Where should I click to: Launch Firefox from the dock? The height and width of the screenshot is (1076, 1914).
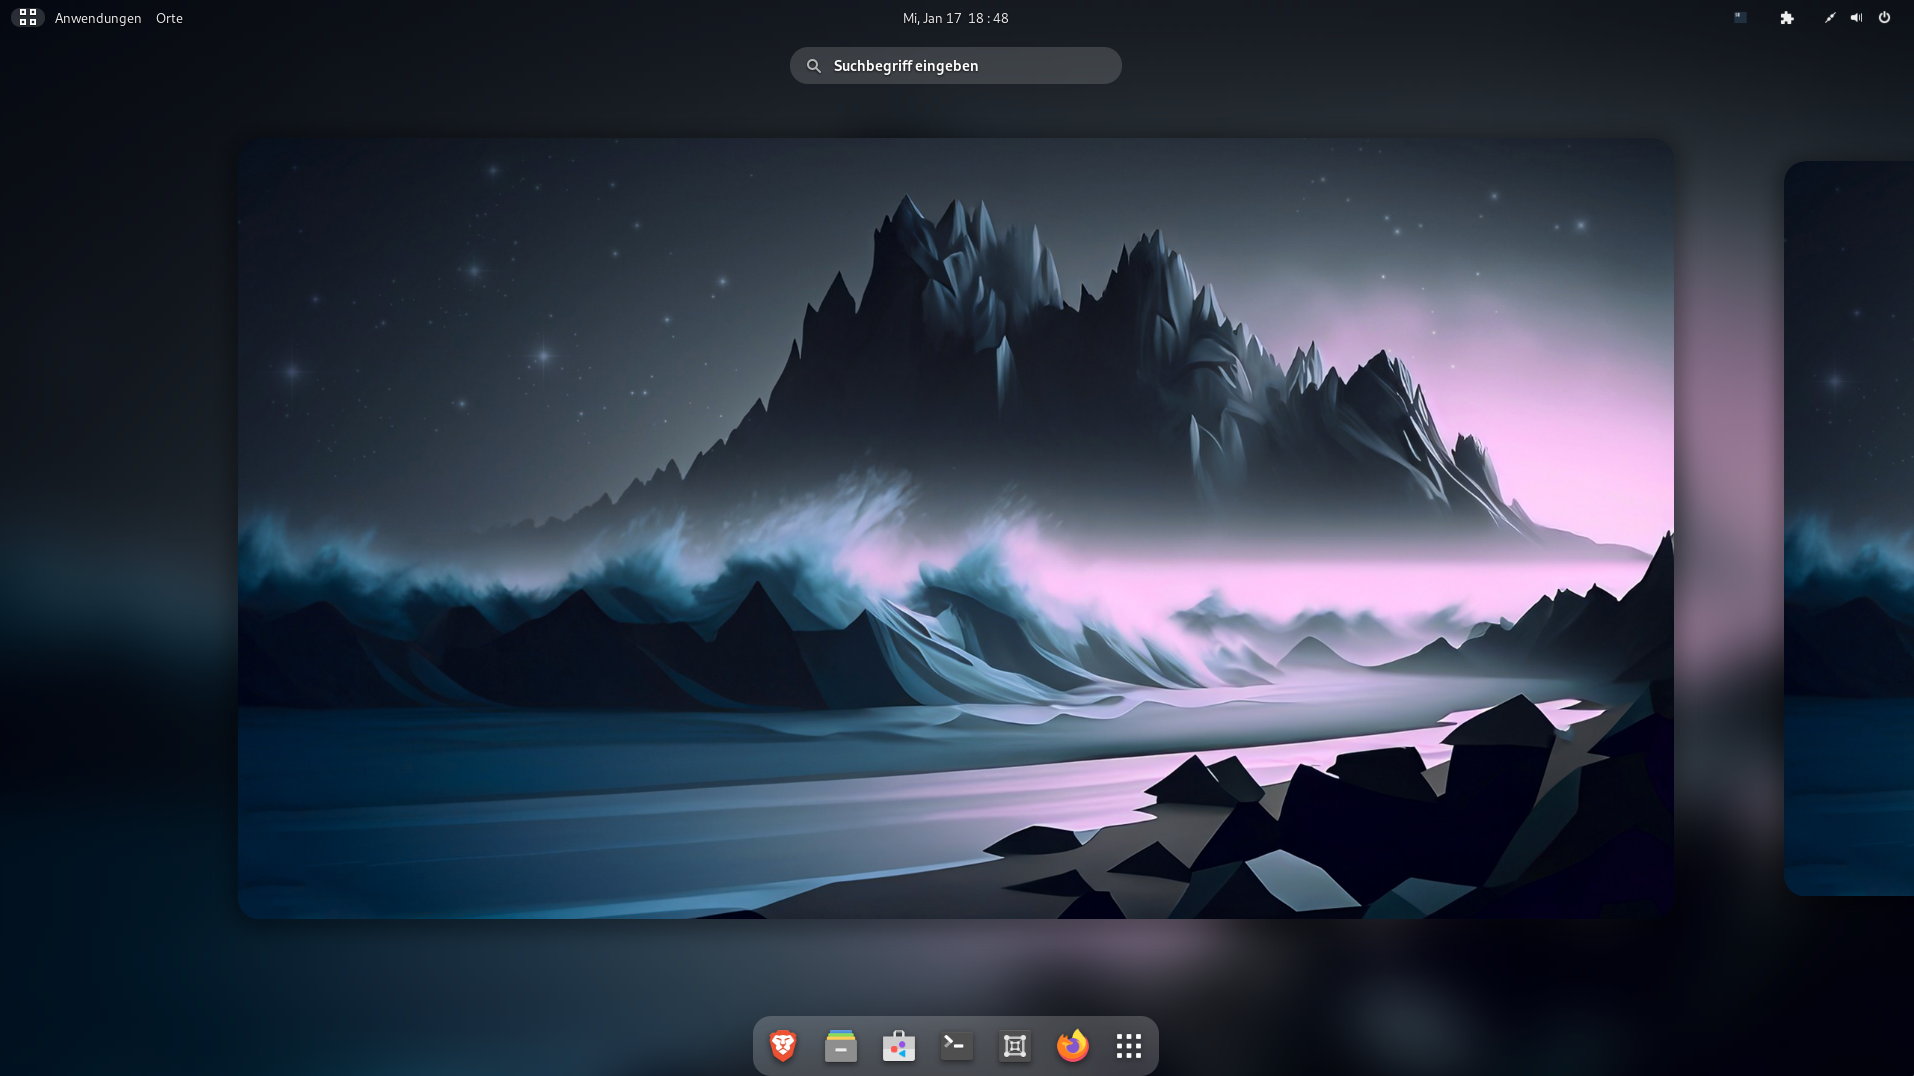pyautogui.click(x=1072, y=1046)
